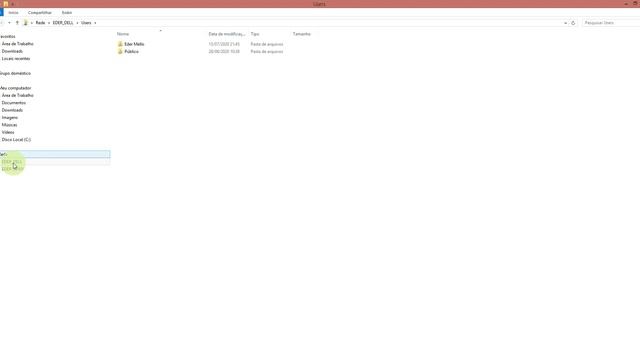
Task: Click the refresh button beside address bar
Action: click(x=573, y=23)
